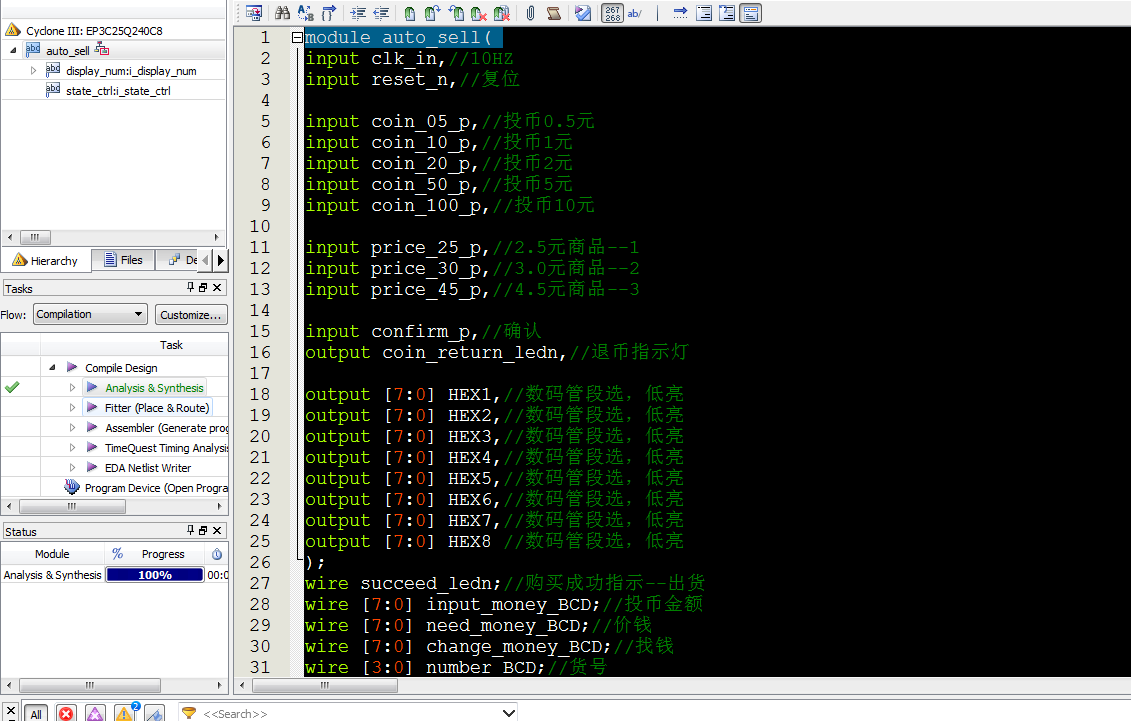The height and width of the screenshot is (721, 1131).
Task: Collapse the Compile Design task
Action: (53, 368)
